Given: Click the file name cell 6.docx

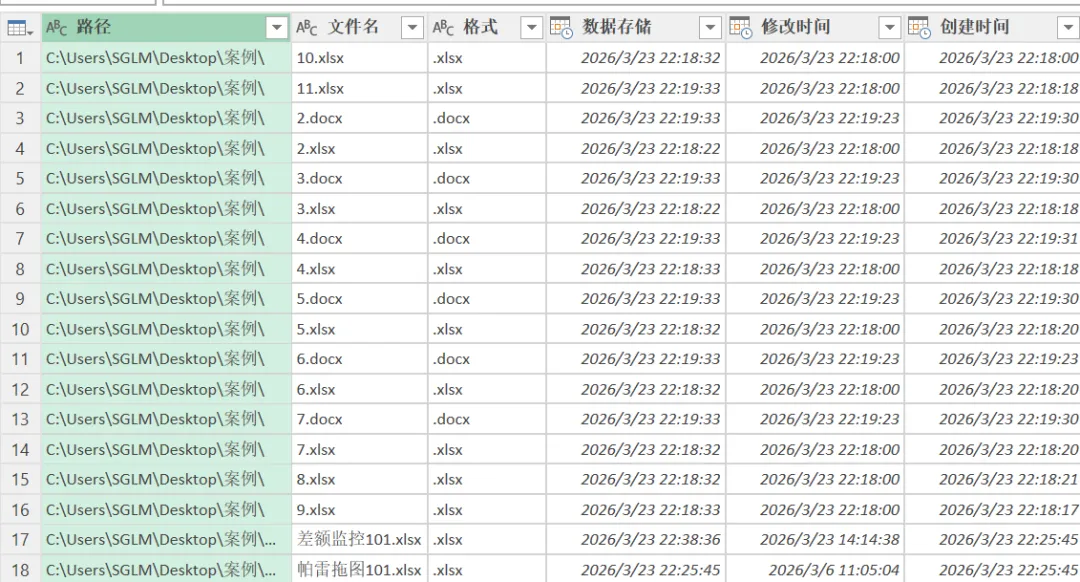Looking at the screenshot, I should coord(360,359).
